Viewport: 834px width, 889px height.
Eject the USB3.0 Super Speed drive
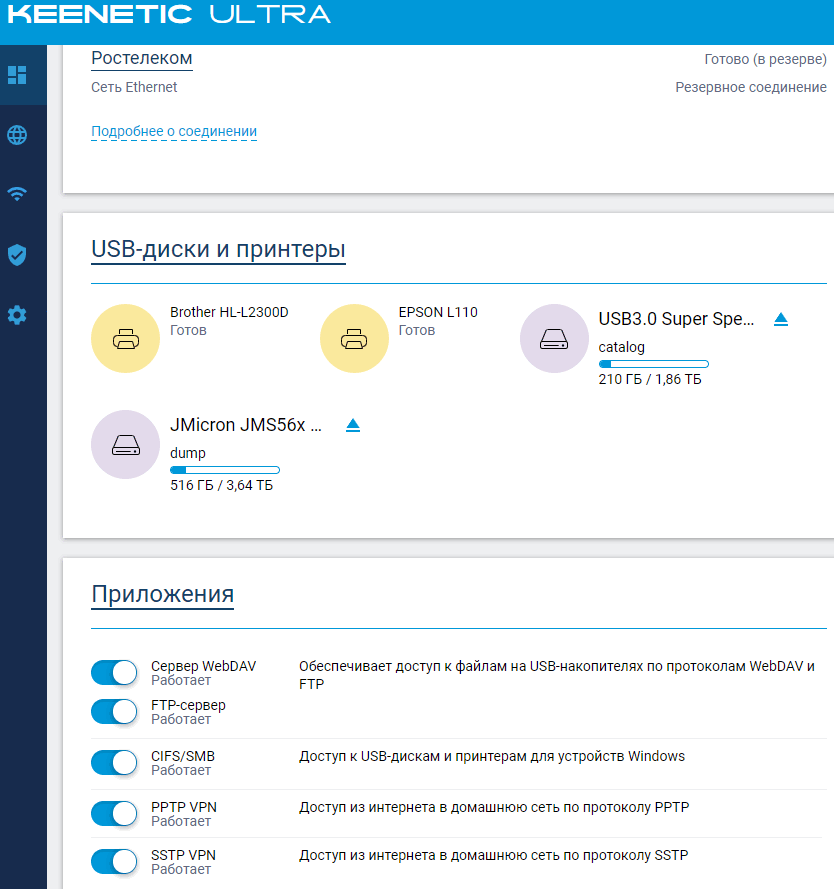point(782,319)
